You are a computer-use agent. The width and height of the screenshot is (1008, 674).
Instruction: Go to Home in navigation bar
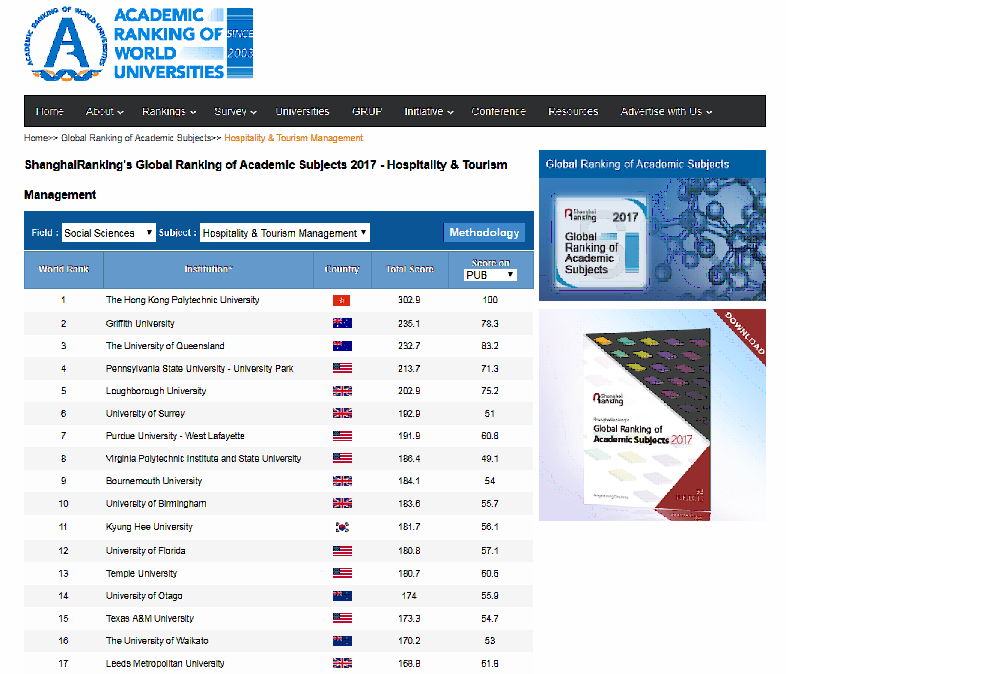[x=50, y=111]
